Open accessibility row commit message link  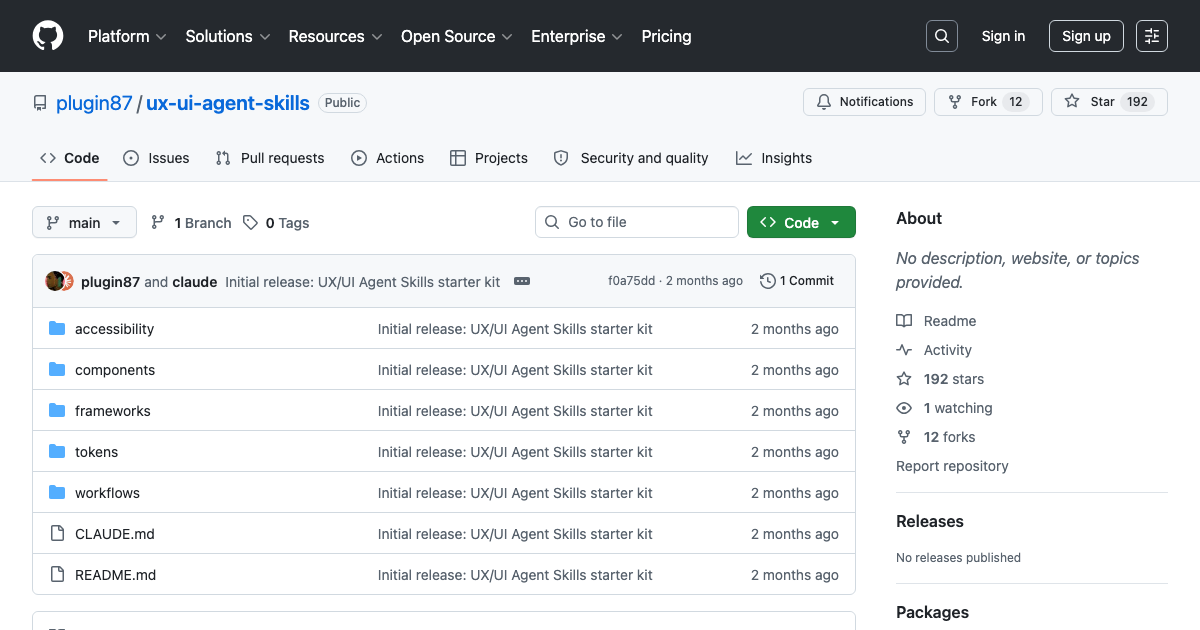pyautogui.click(x=515, y=329)
